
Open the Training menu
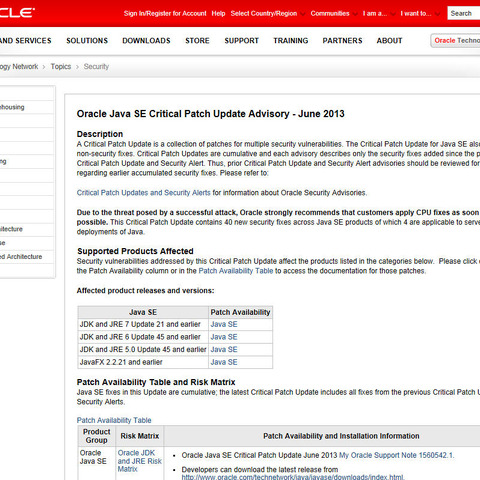[x=291, y=41]
